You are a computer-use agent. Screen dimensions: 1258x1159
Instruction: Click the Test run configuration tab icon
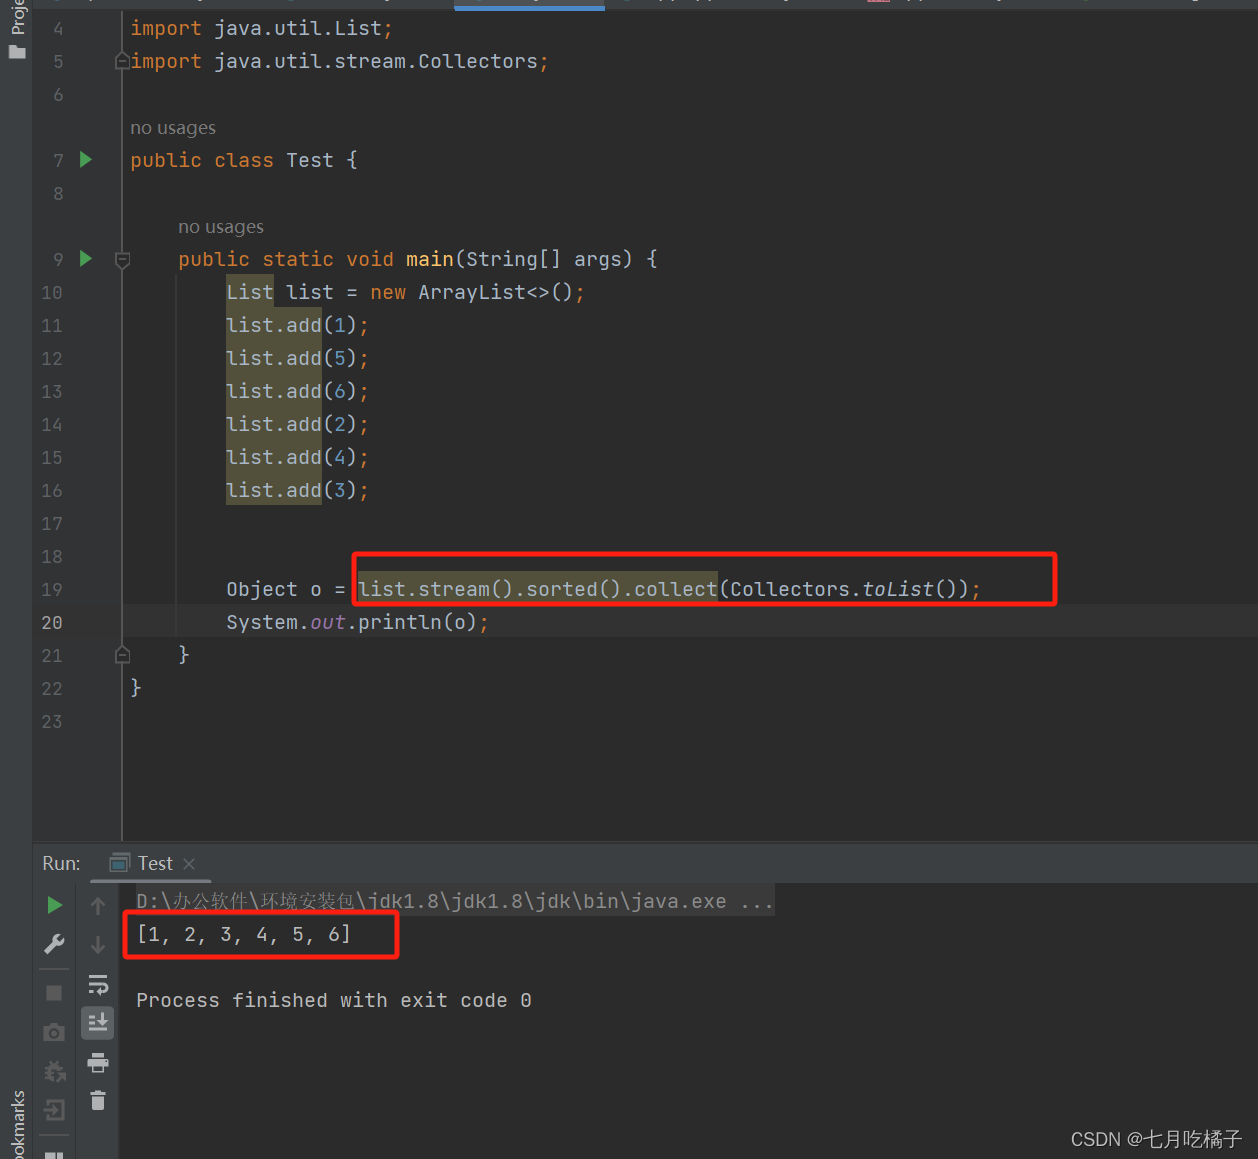(x=120, y=863)
